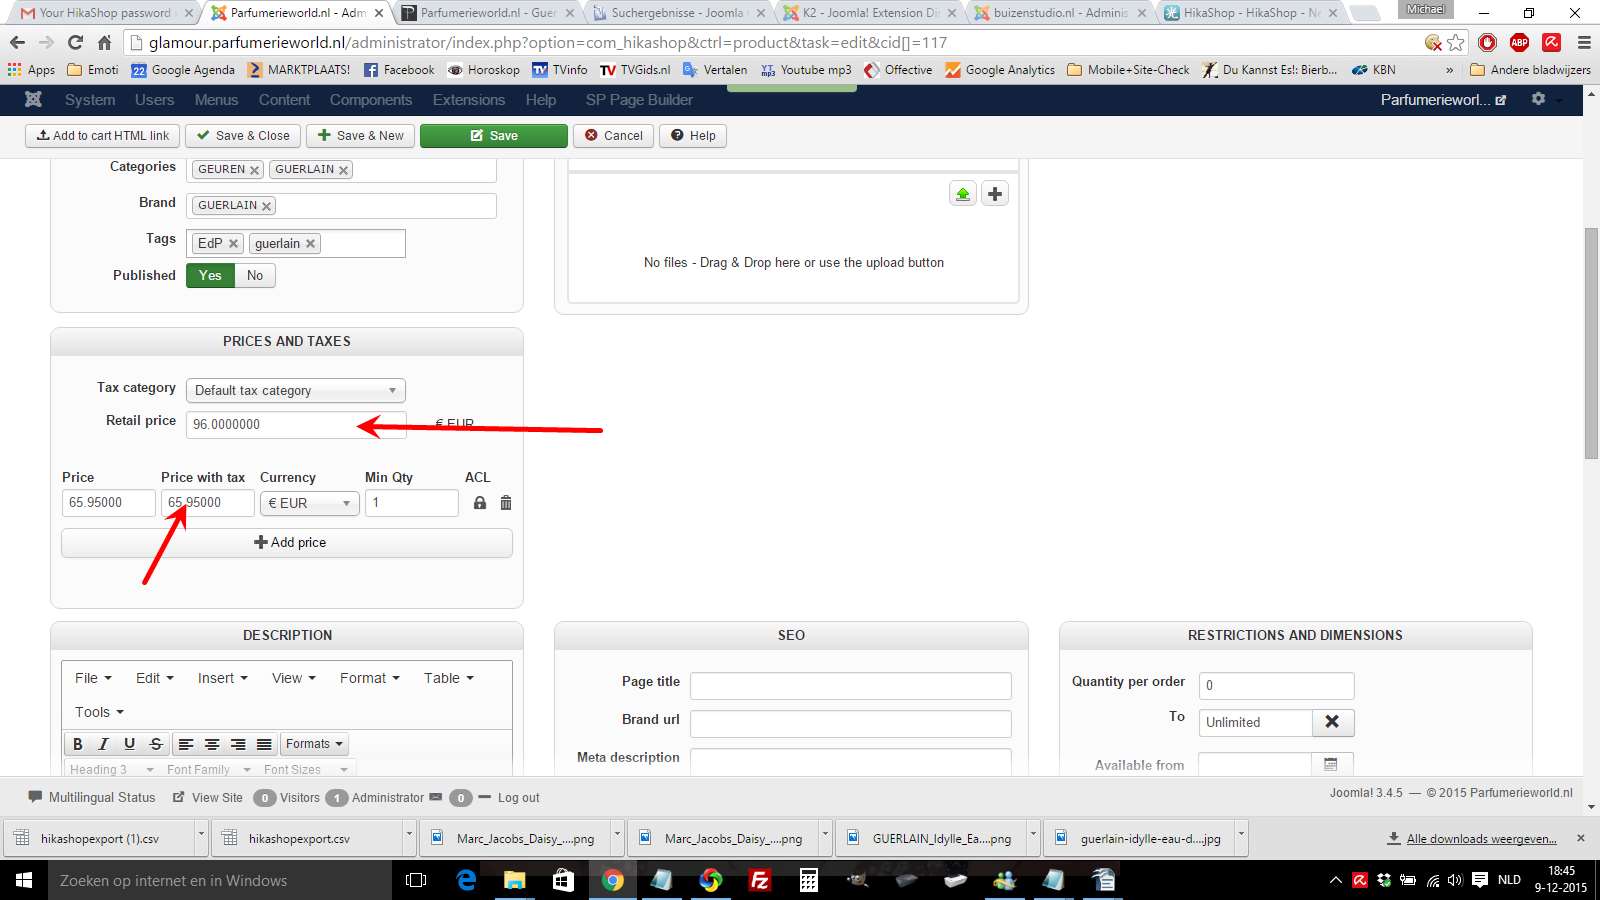
Task: Remove GUERLAIN from the Brand field
Action: (266, 206)
